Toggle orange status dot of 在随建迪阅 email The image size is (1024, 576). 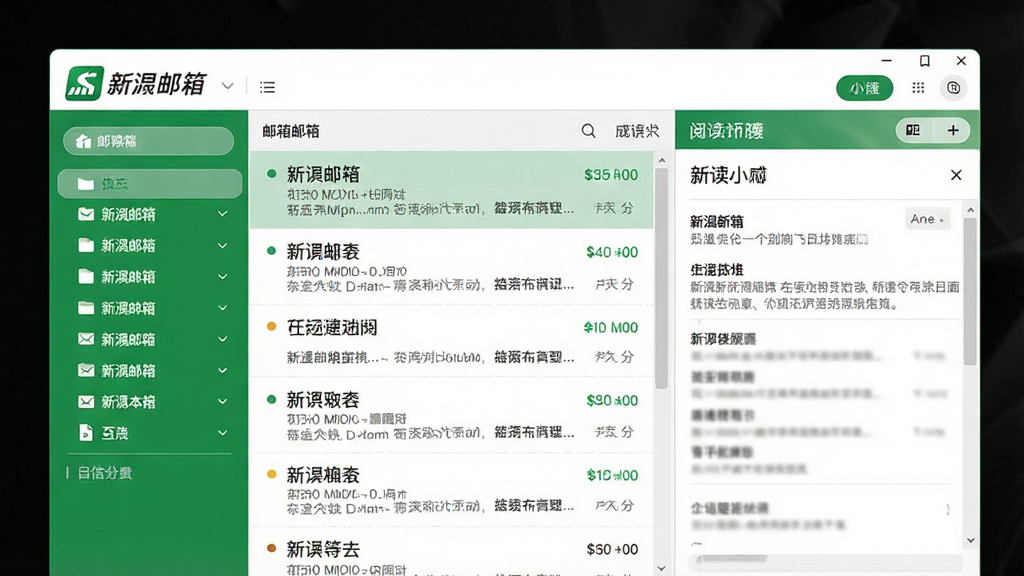point(272,326)
